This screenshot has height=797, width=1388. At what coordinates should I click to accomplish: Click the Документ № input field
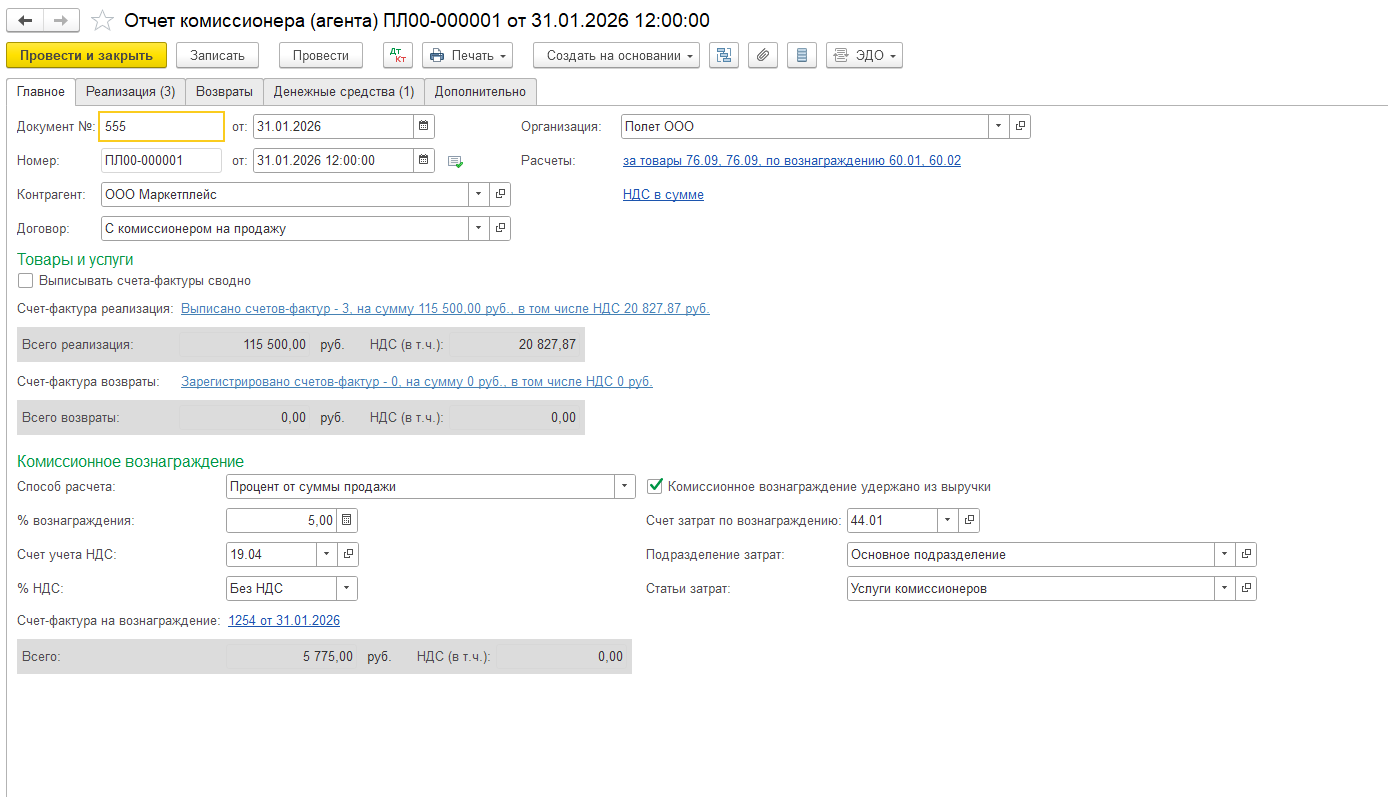[x=160, y=127]
